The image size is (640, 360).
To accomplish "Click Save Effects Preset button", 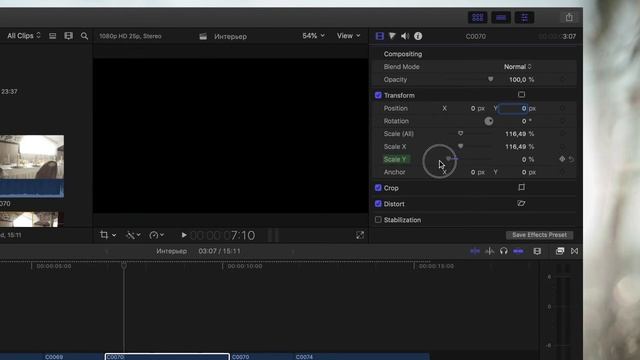I will (539, 235).
